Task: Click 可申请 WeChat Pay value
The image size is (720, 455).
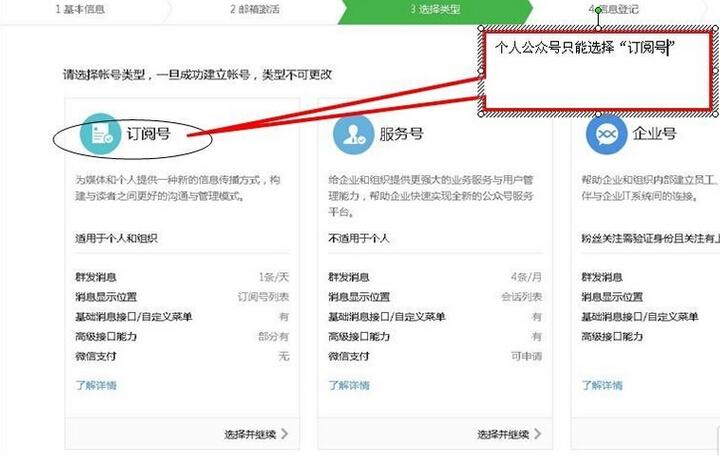Action: coord(527,356)
